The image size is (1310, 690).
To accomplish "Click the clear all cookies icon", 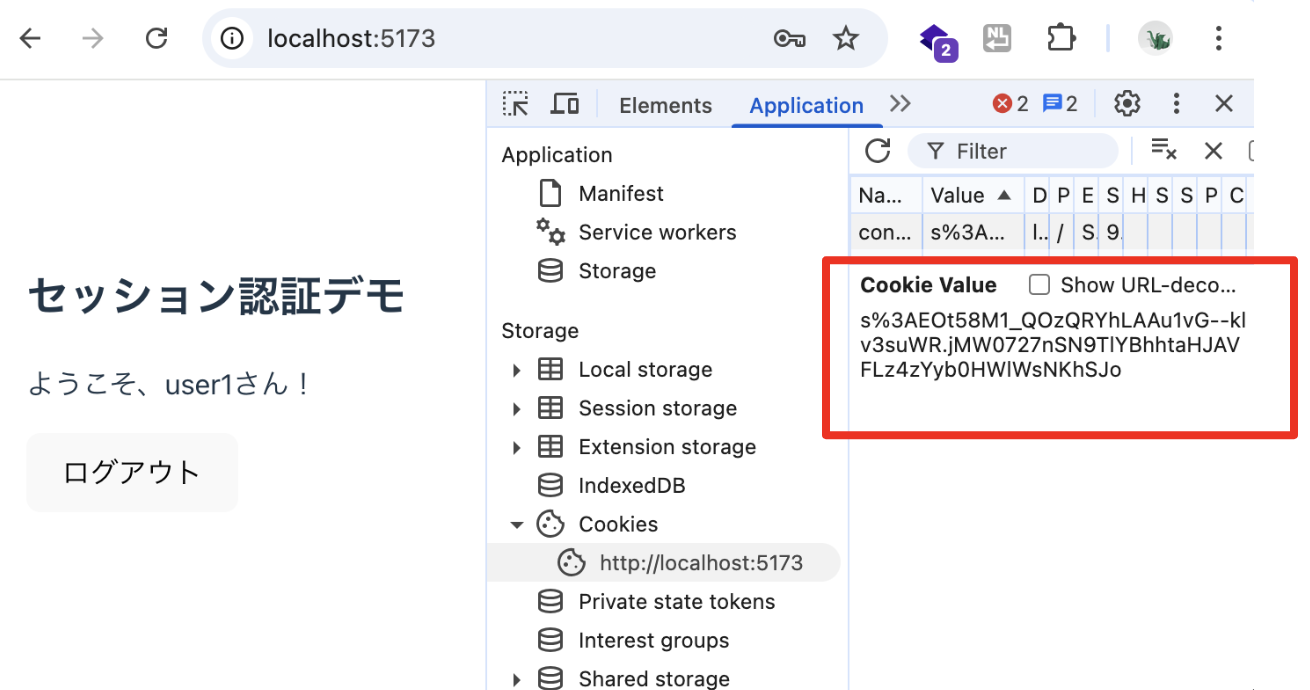I will pos(1163,150).
